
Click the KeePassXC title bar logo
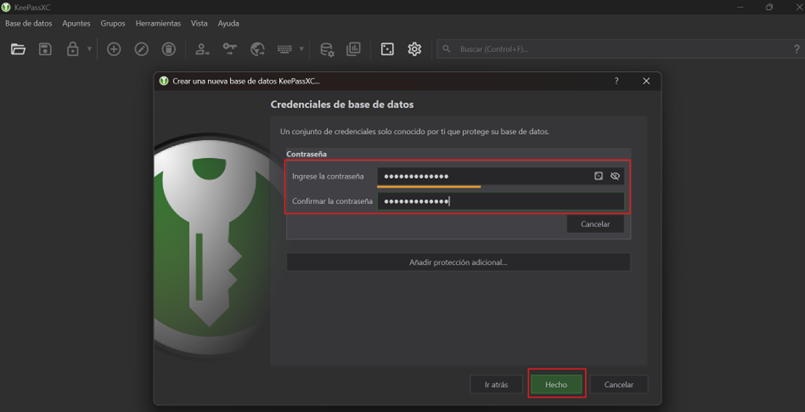pyautogui.click(x=6, y=7)
